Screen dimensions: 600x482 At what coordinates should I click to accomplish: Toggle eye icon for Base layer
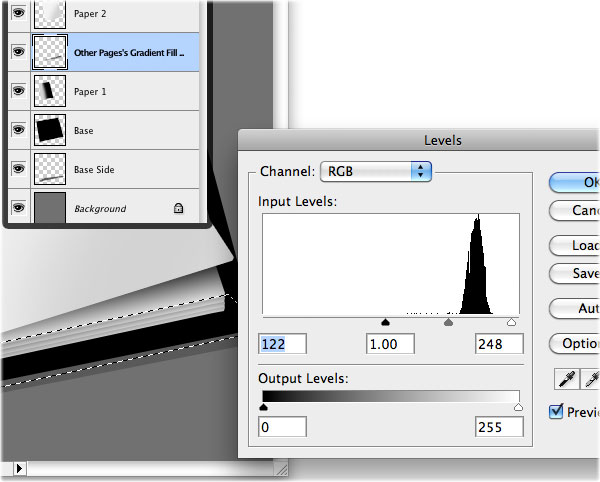pyautogui.click(x=18, y=130)
